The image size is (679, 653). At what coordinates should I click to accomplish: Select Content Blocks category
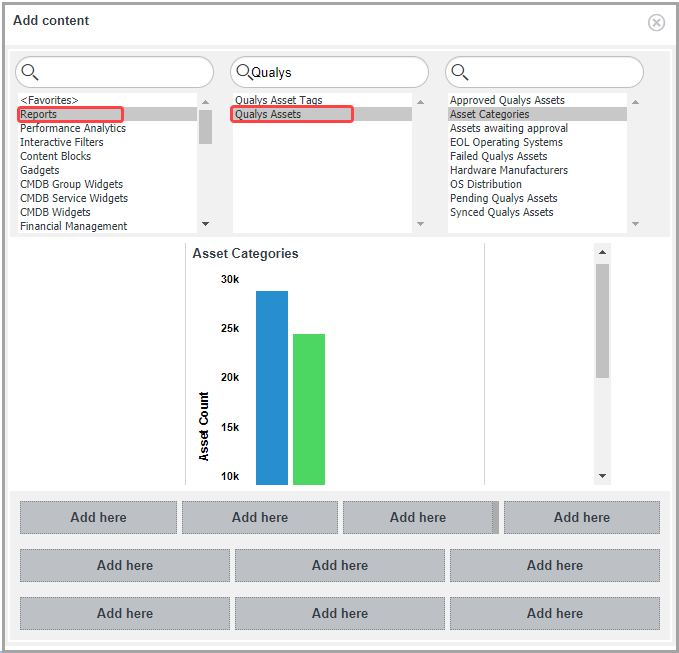coord(107,156)
